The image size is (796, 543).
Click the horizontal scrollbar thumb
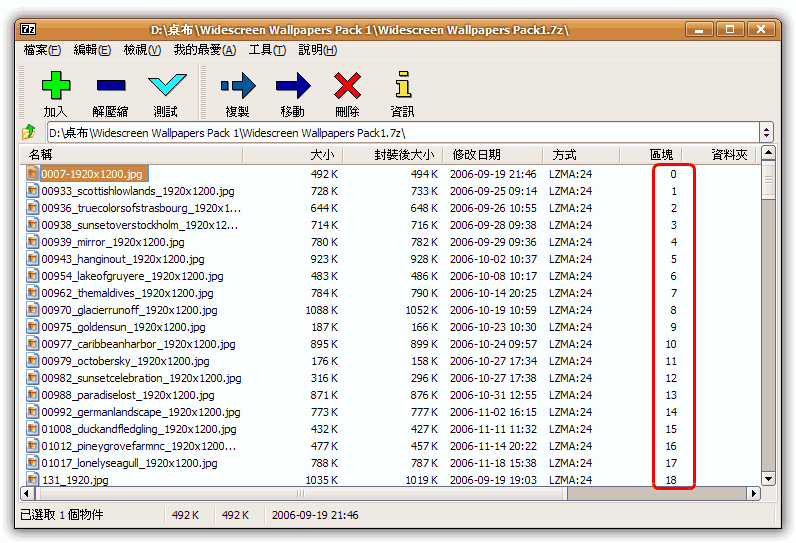pyautogui.click(x=301, y=493)
